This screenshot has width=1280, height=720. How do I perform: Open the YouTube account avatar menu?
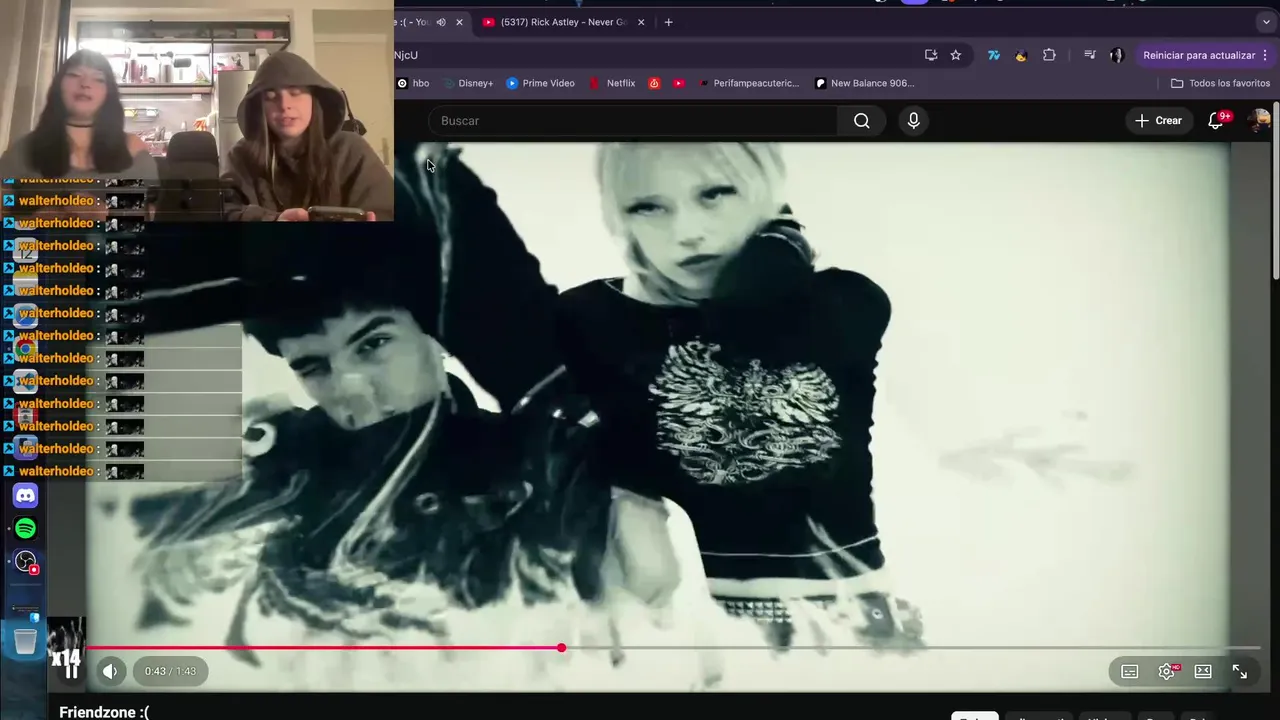(x=1259, y=121)
